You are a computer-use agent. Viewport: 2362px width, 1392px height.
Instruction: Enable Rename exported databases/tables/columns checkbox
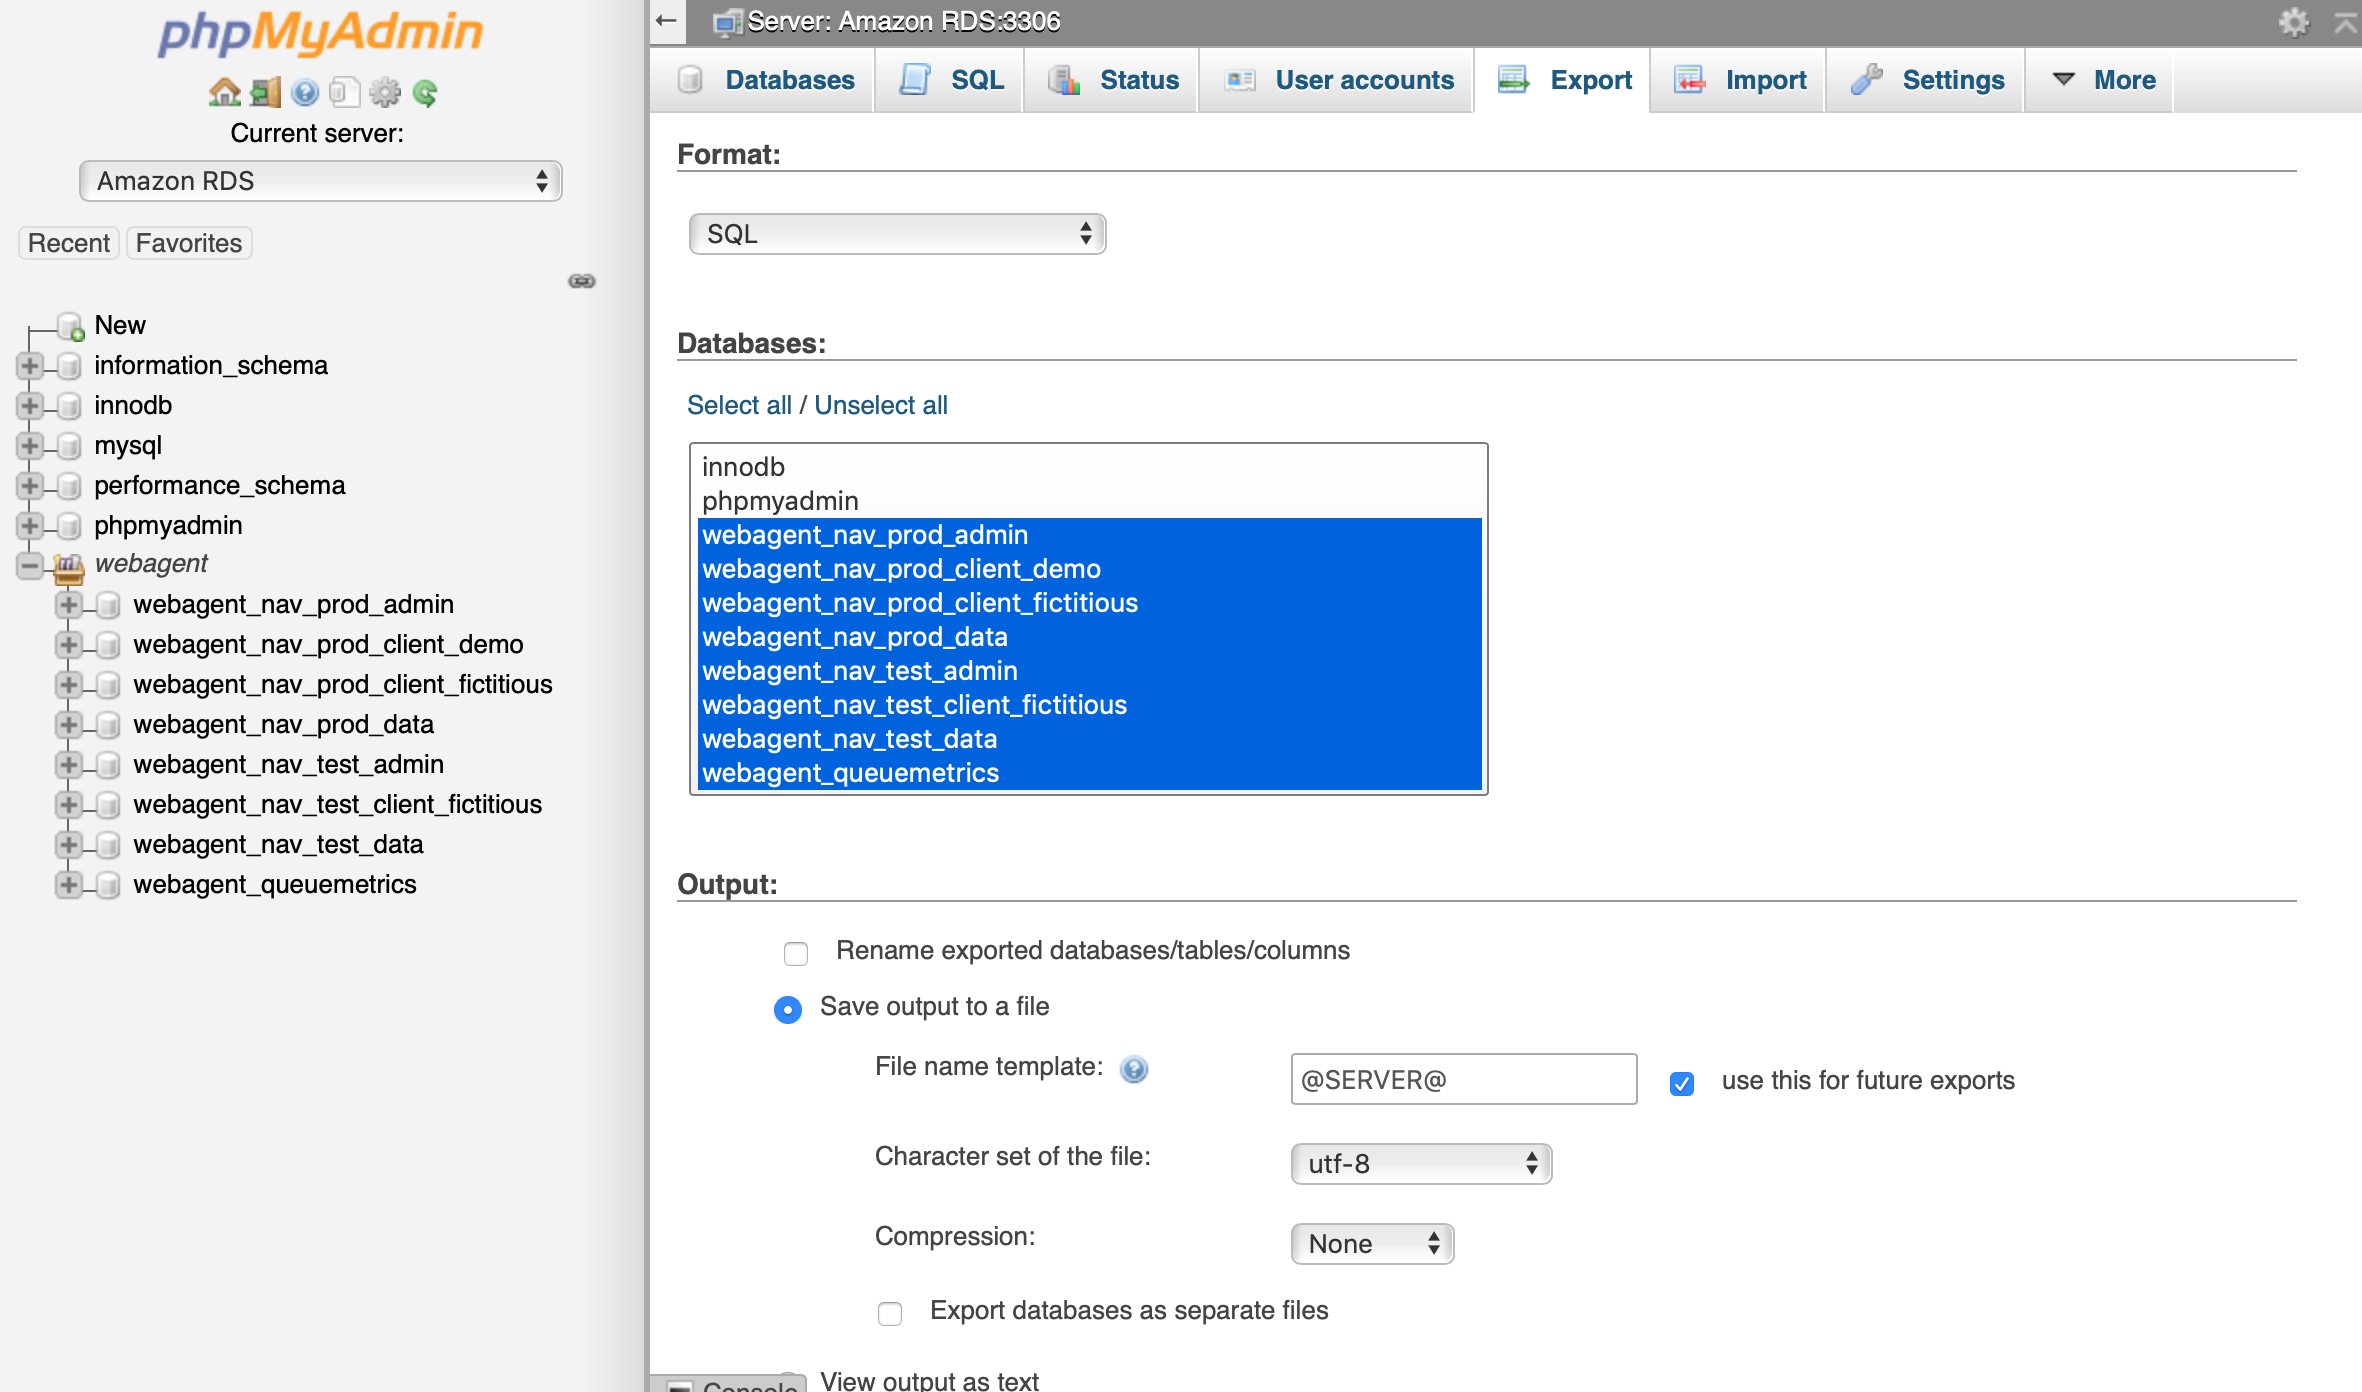[x=796, y=953]
